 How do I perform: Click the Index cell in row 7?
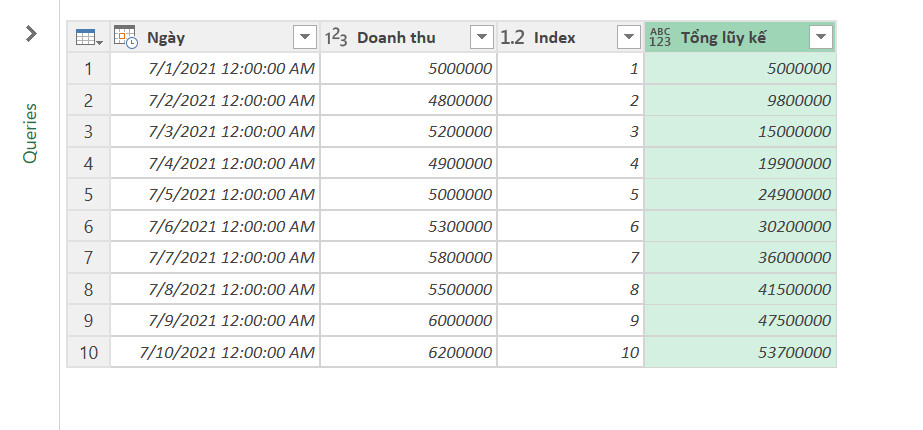tap(570, 257)
